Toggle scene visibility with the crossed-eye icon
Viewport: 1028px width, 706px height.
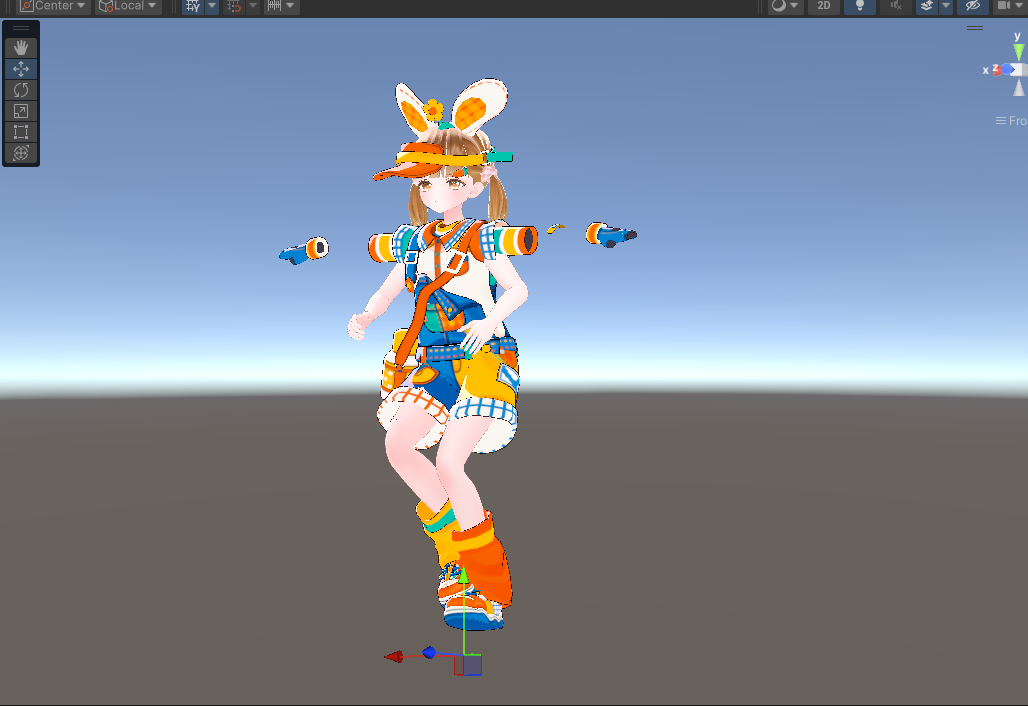[x=970, y=6]
